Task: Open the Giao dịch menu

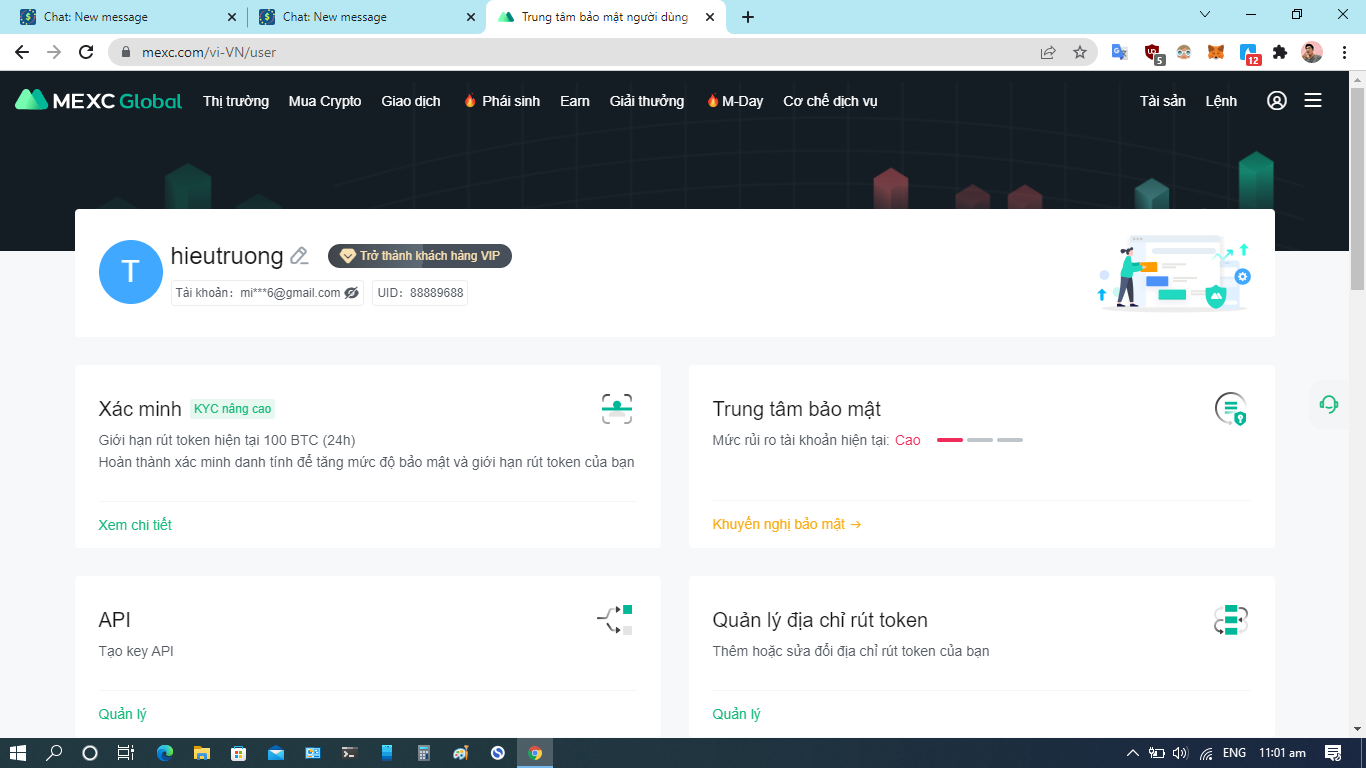Action: tap(411, 101)
